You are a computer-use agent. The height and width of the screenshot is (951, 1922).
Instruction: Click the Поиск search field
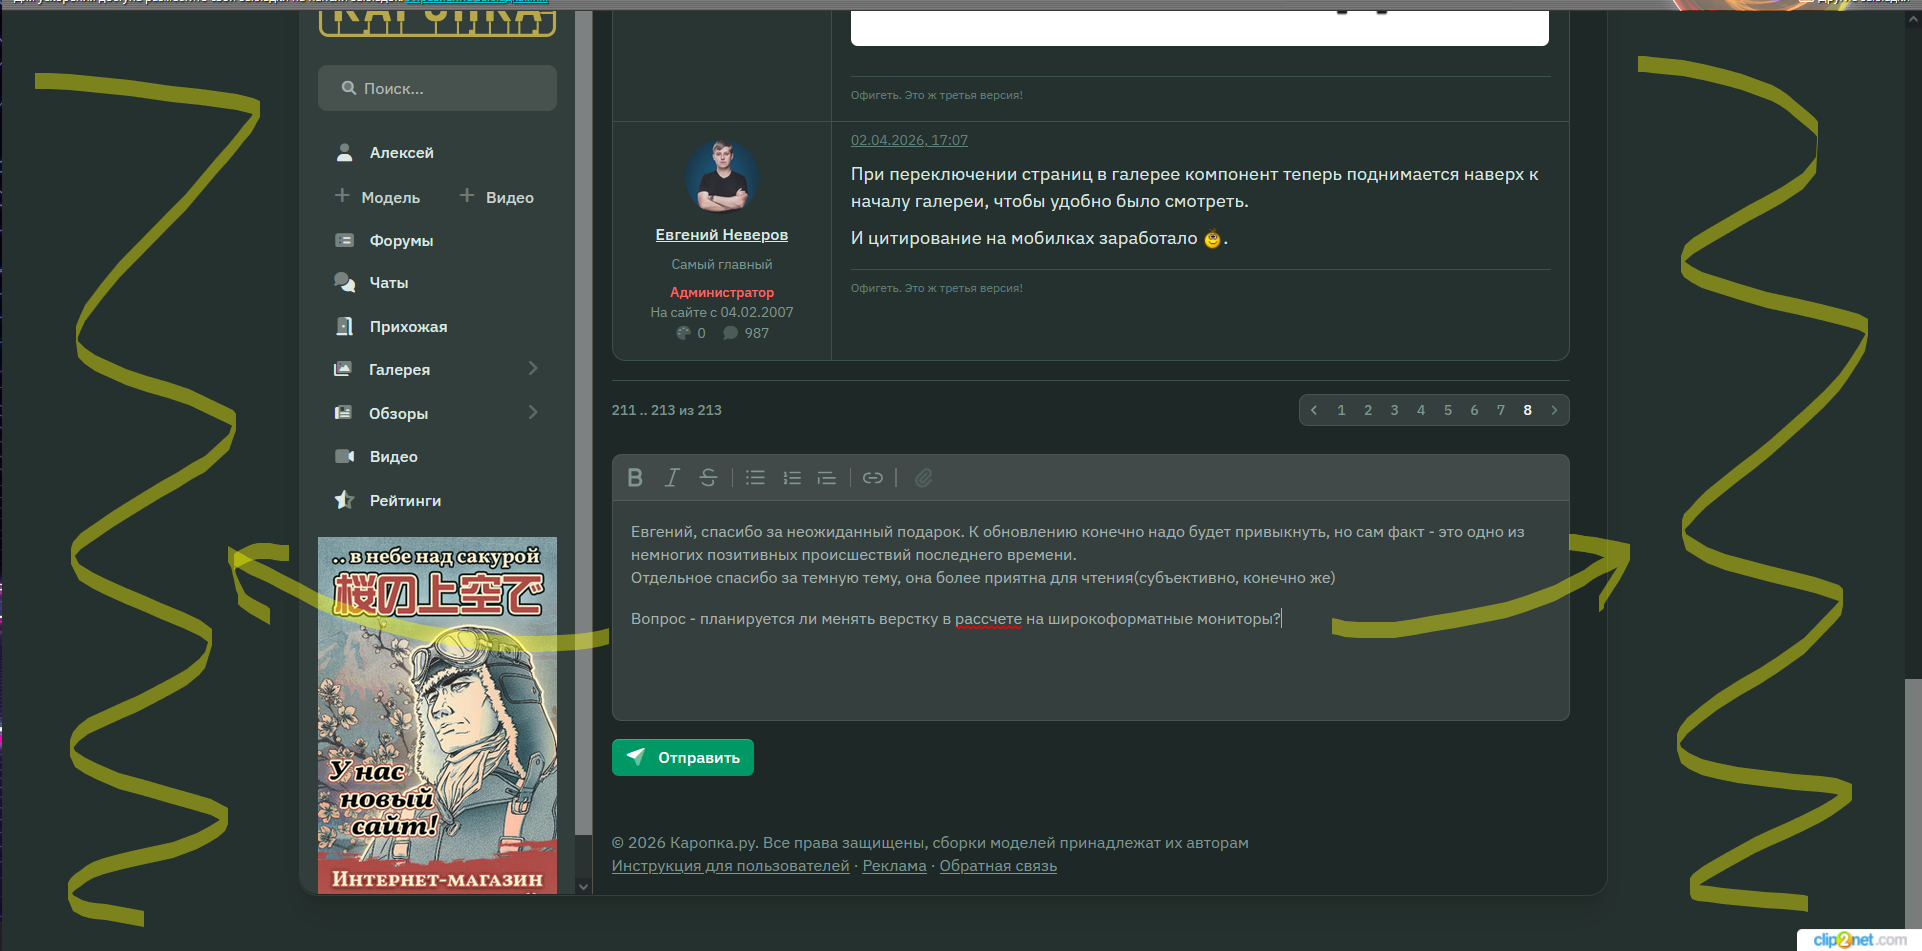pyautogui.click(x=438, y=89)
